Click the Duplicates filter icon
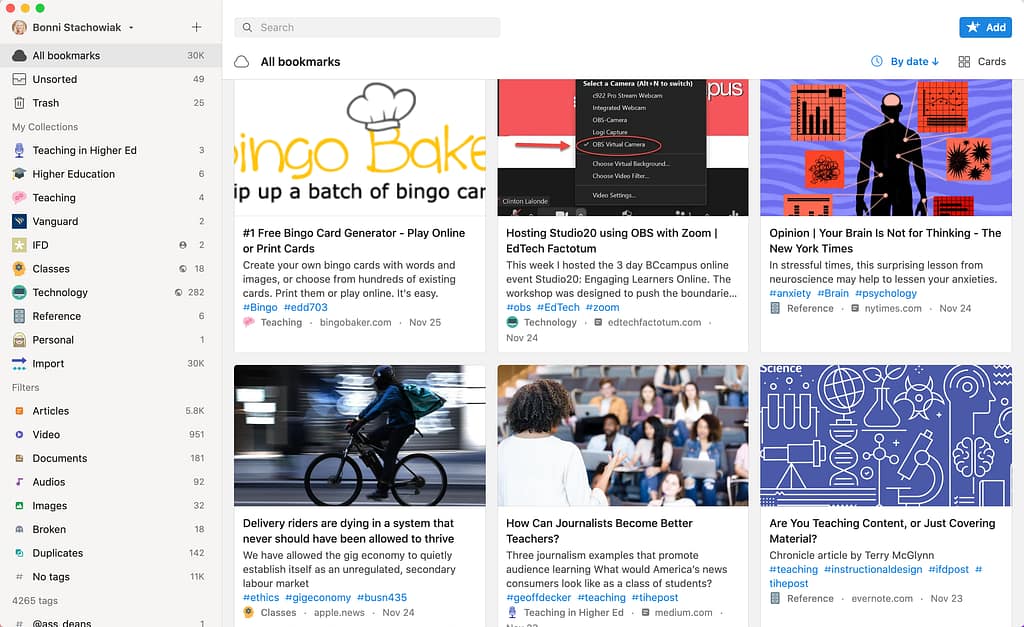 pyautogui.click(x=19, y=553)
